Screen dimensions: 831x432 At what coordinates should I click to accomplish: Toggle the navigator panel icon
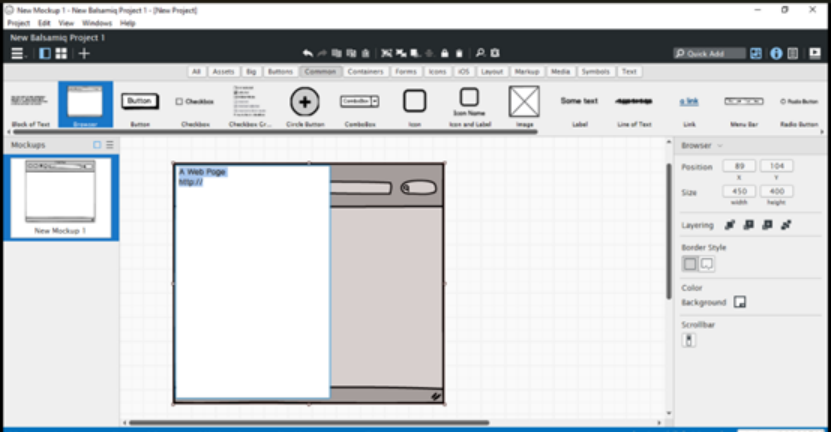(45, 54)
